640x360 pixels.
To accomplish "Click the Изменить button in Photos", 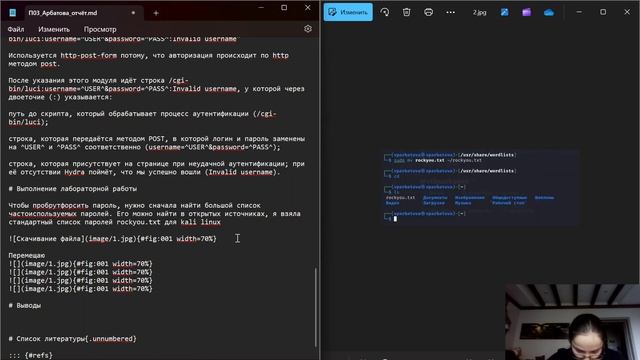I will 348,12.
